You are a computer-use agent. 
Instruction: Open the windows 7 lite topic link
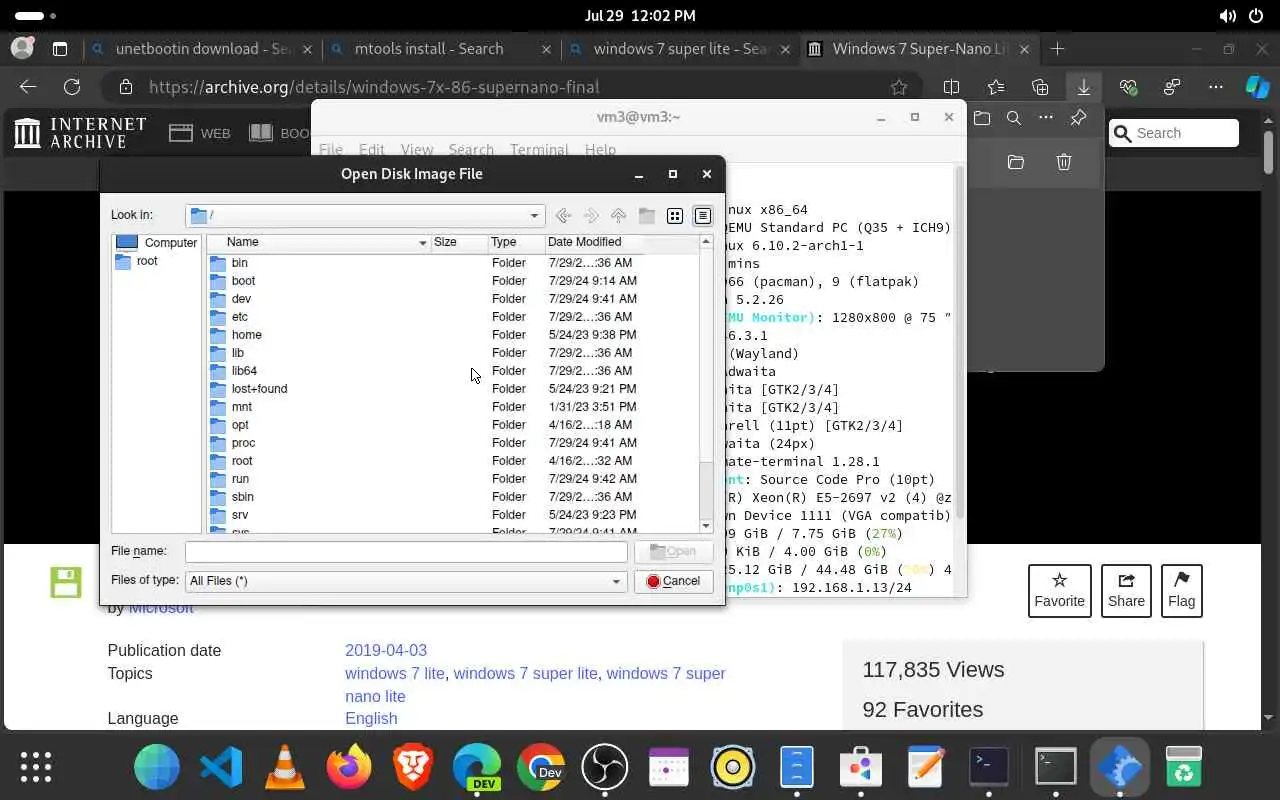point(394,674)
